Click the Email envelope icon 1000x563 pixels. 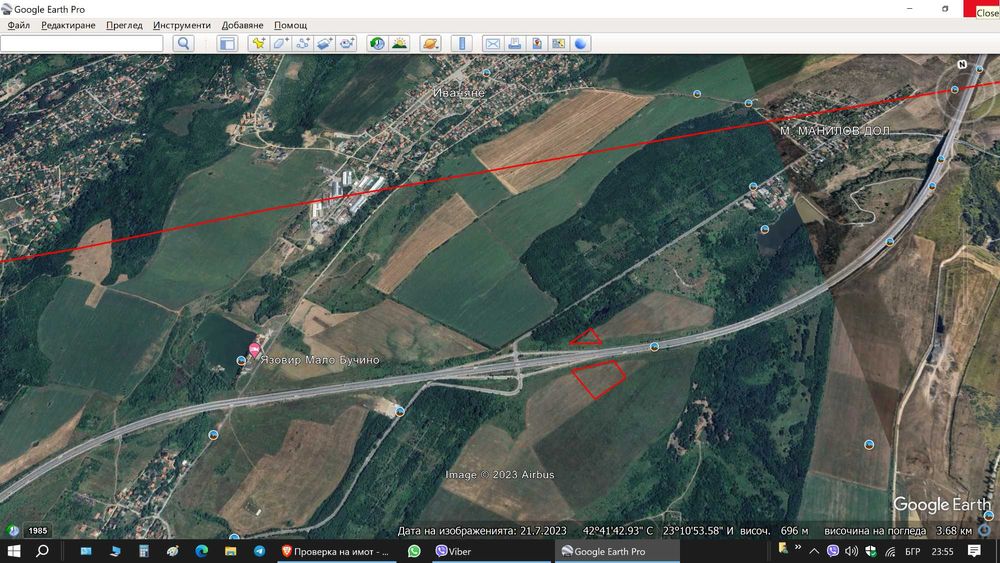click(492, 43)
